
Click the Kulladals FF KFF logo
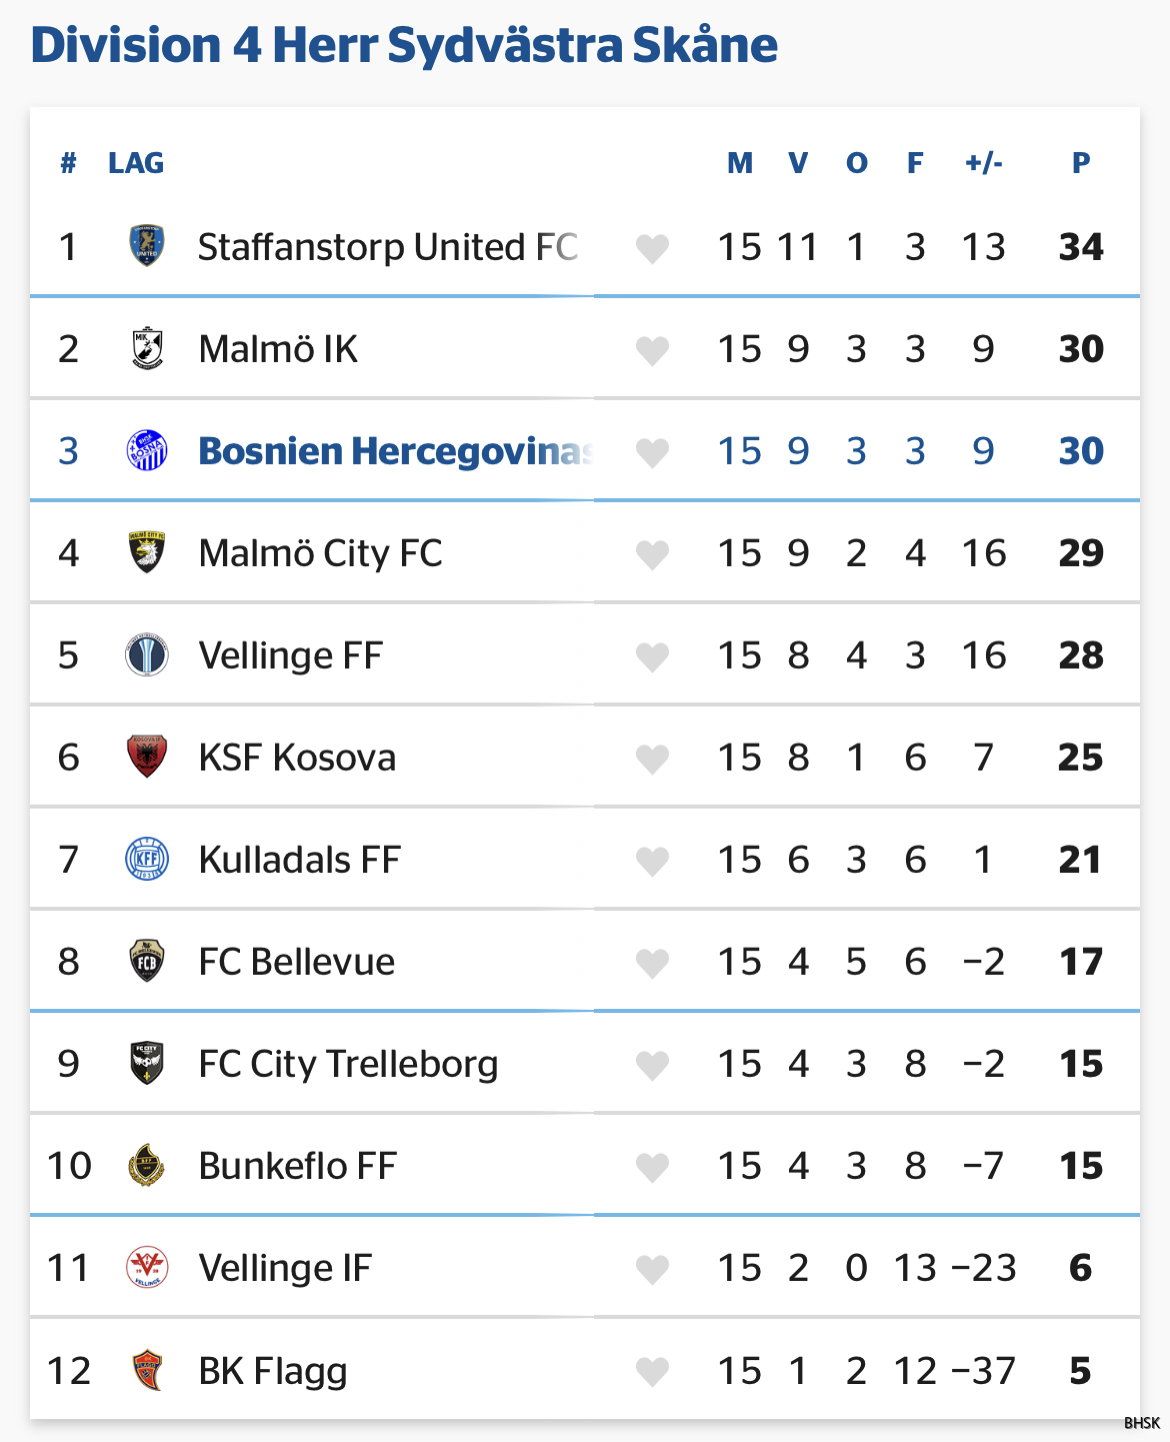click(147, 859)
